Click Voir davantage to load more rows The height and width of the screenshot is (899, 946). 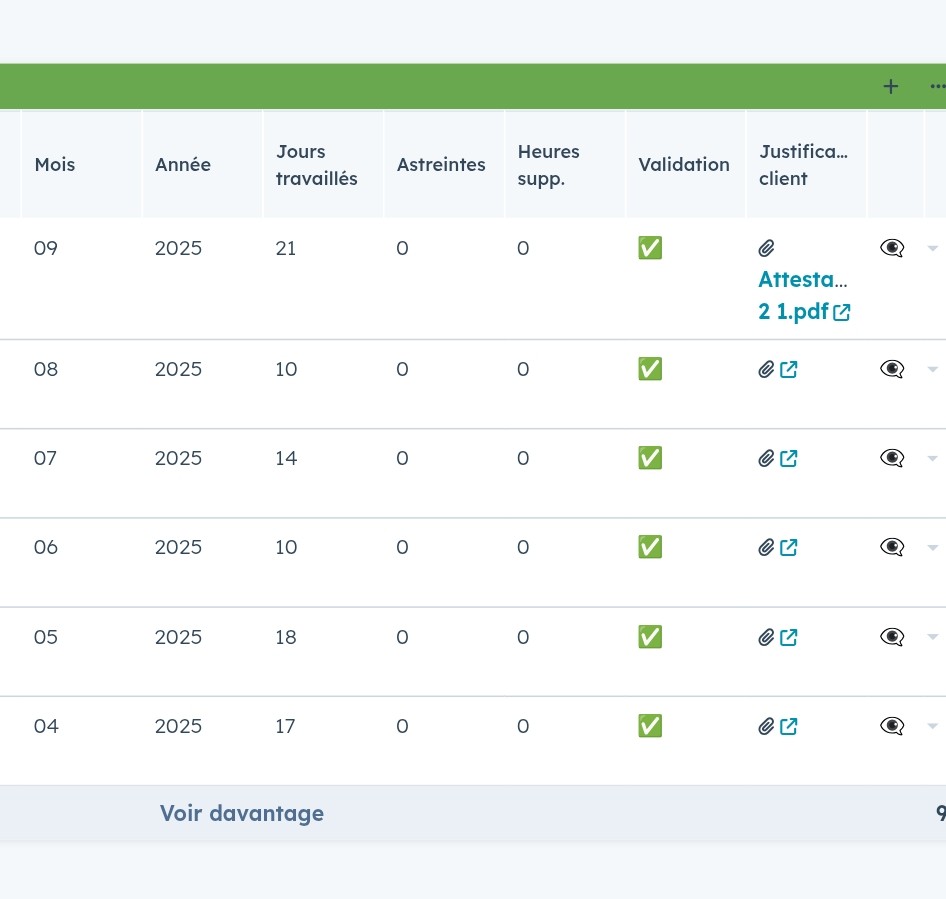(x=242, y=813)
